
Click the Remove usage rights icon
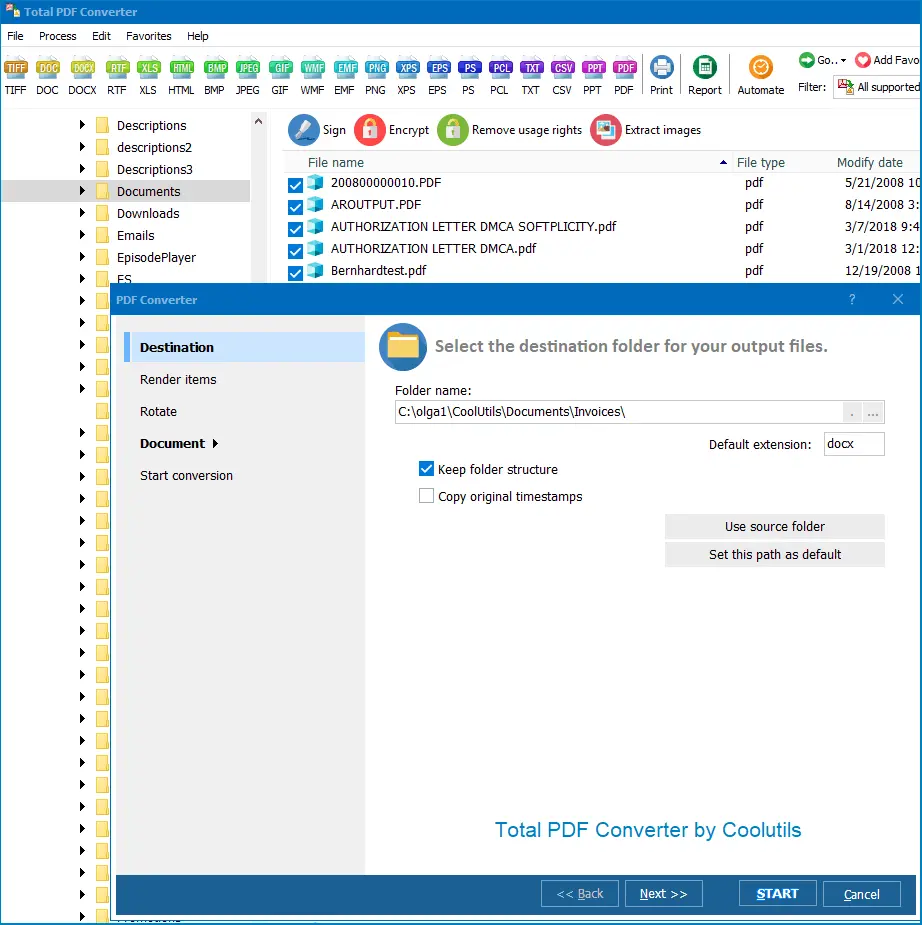pyautogui.click(x=451, y=130)
